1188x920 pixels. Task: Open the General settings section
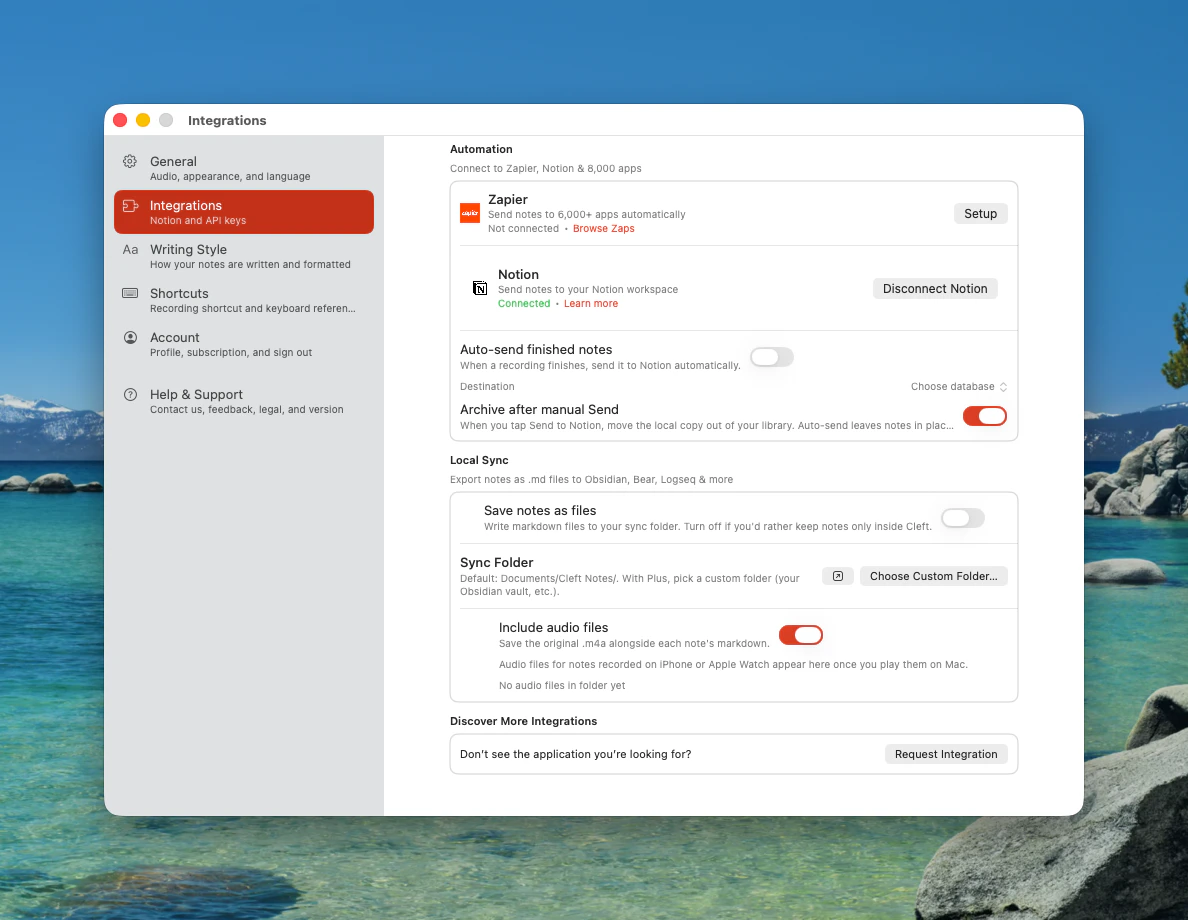[244, 168]
